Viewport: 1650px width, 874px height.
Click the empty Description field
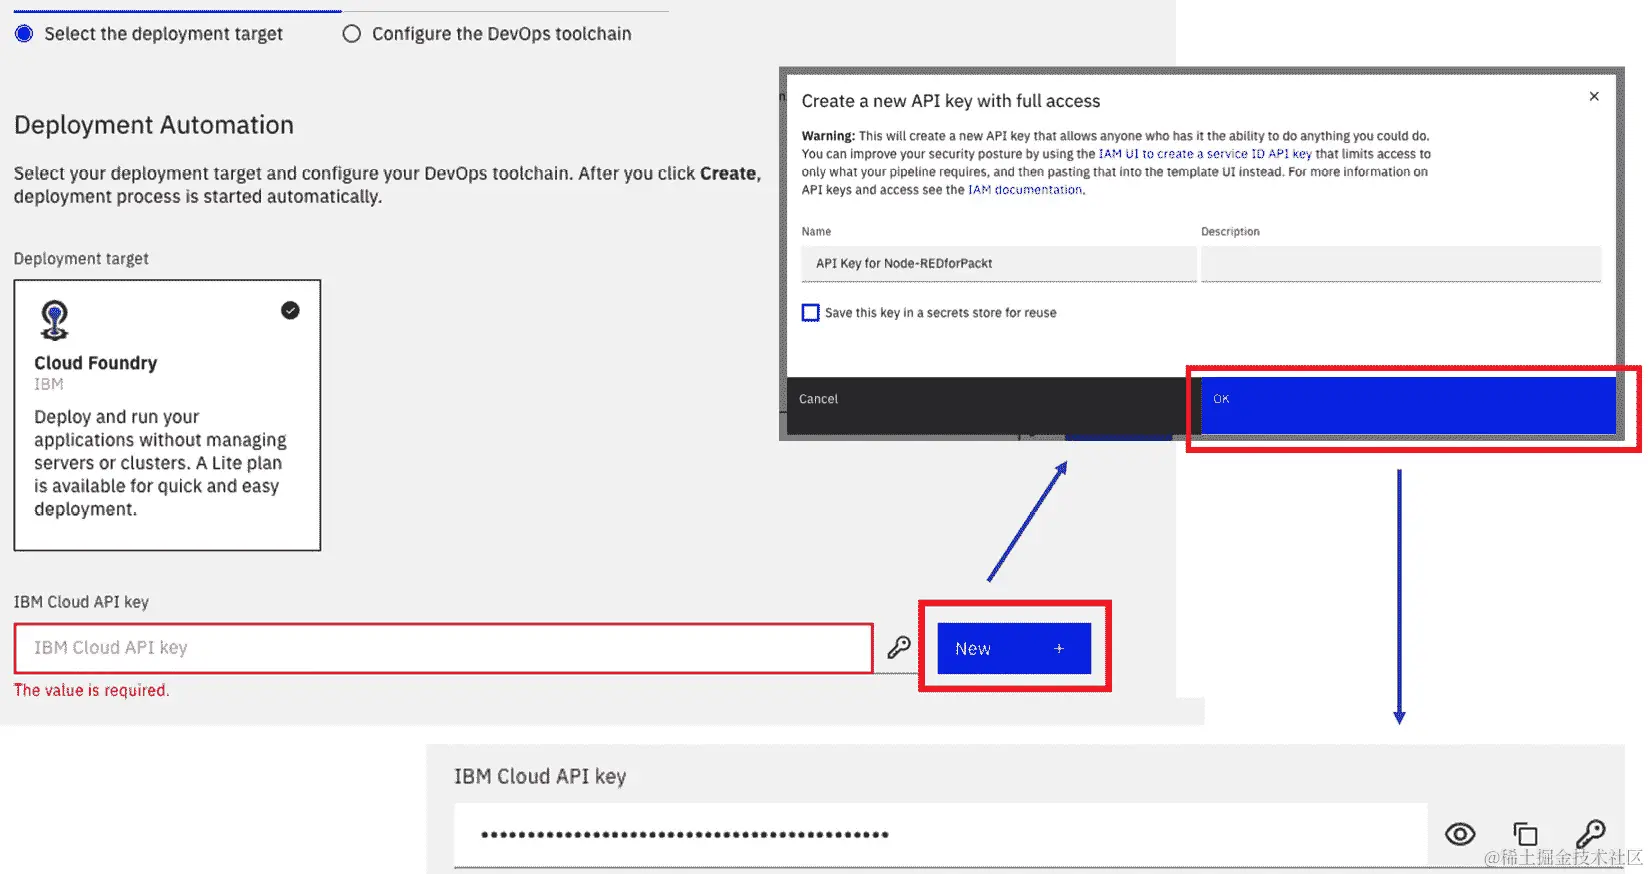pyautogui.click(x=1401, y=264)
